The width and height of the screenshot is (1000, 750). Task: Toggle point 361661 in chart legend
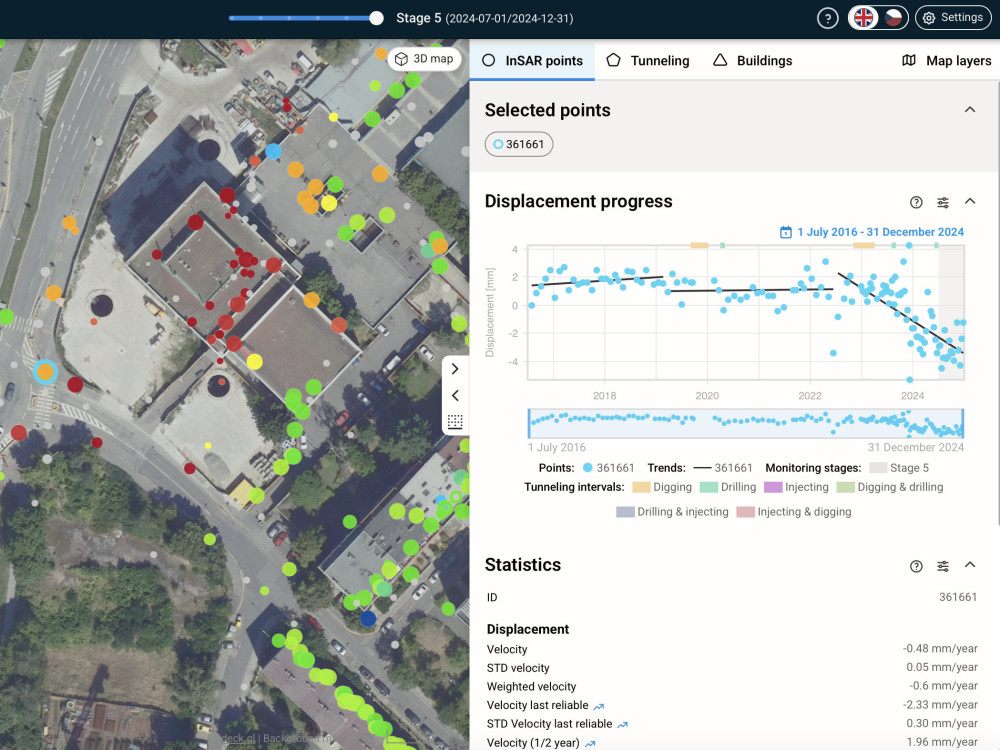(x=608, y=468)
